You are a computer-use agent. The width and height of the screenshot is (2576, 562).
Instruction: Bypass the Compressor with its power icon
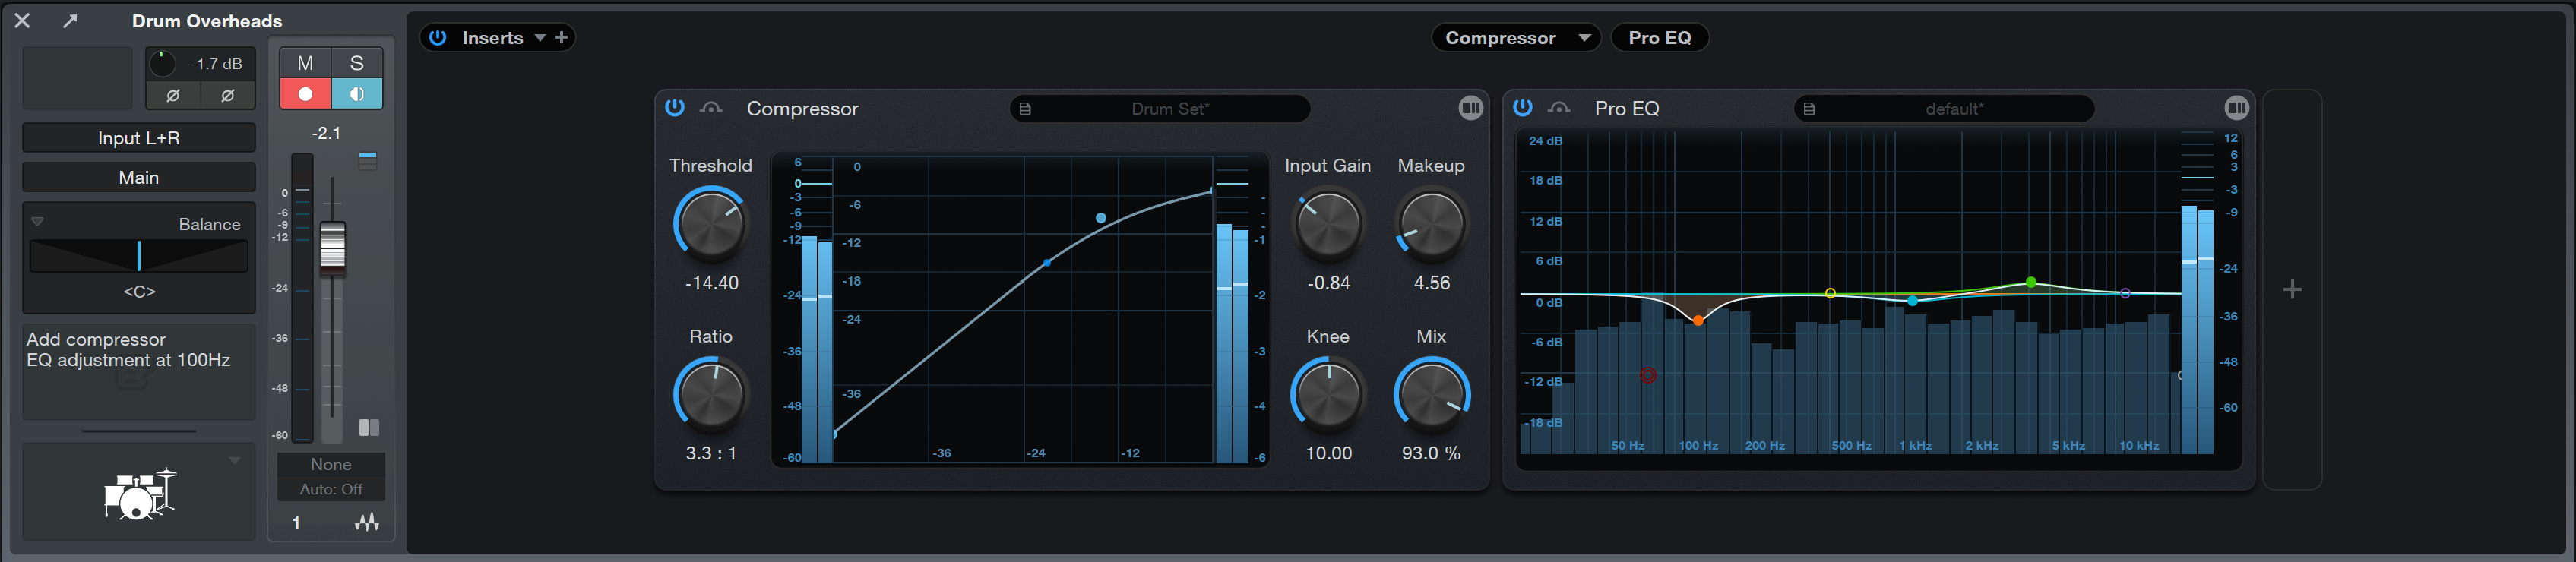(675, 107)
